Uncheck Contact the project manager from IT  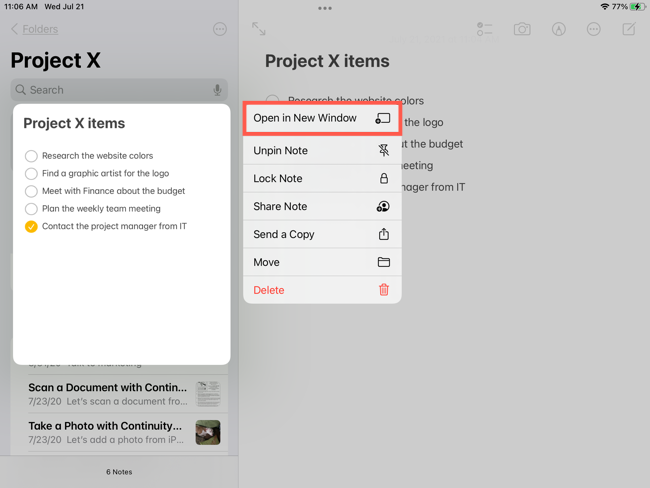pos(31,227)
